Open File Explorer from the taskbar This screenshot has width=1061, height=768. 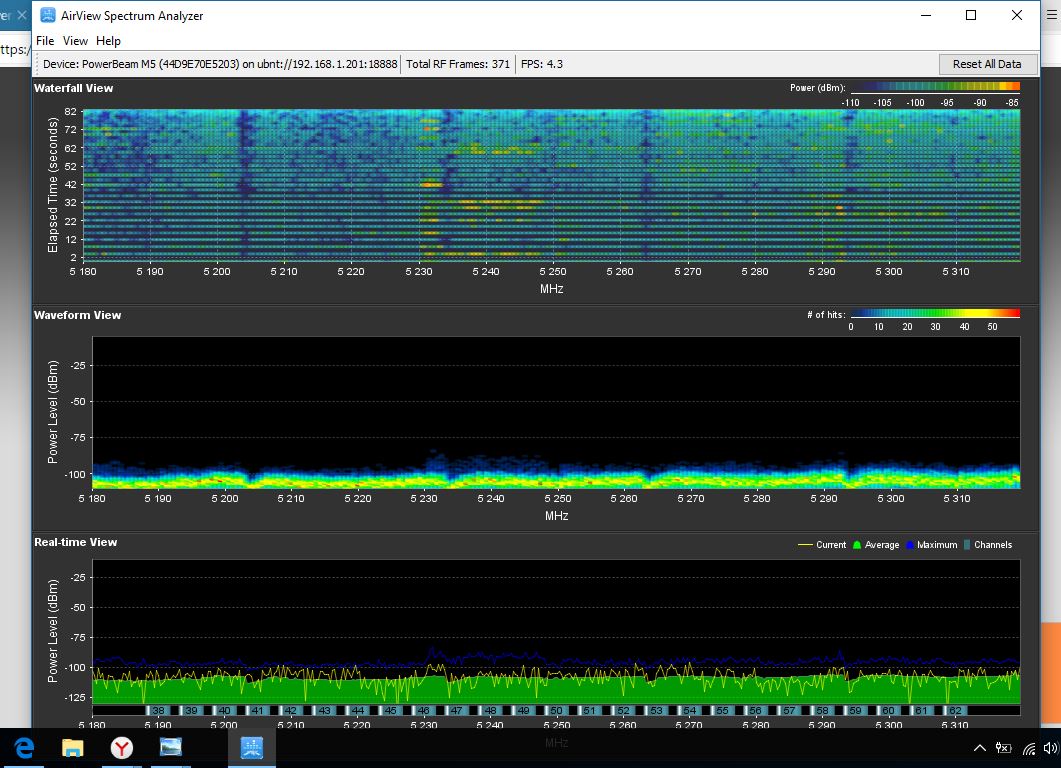tap(73, 747)
